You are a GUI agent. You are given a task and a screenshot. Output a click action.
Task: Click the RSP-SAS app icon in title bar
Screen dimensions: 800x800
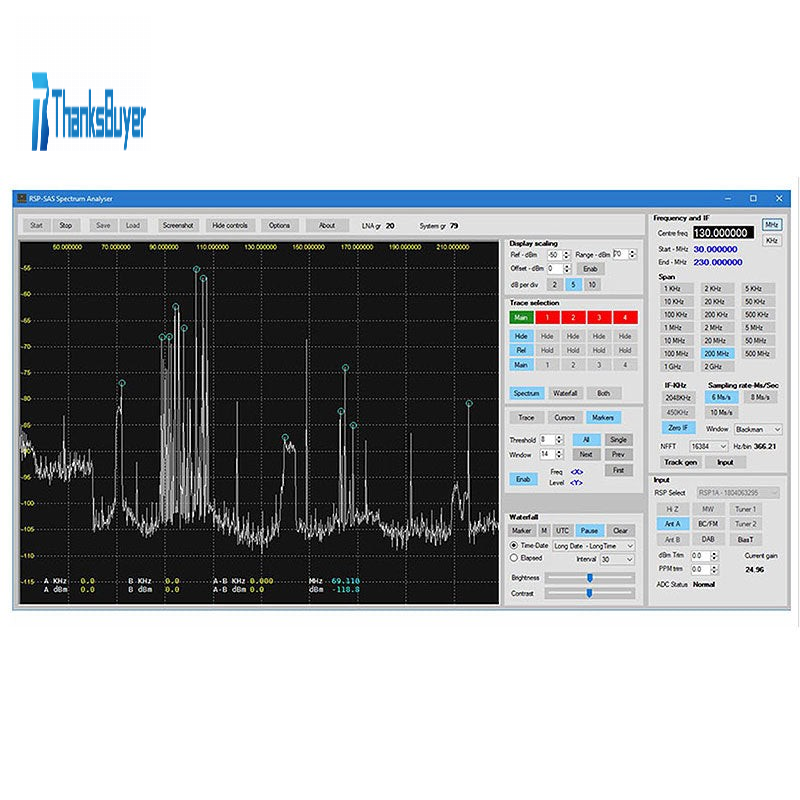tap(21, 198)
